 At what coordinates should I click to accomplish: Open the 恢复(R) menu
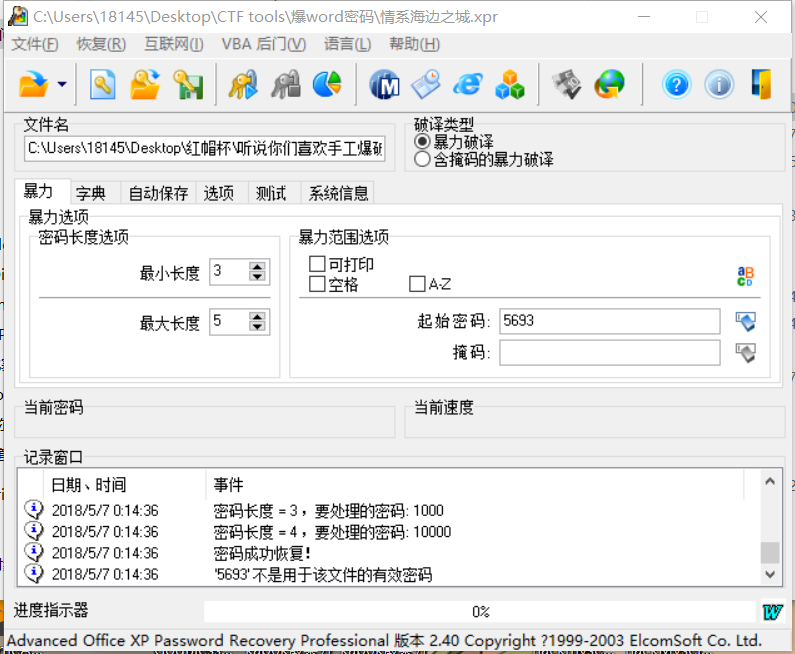point(101,44)
